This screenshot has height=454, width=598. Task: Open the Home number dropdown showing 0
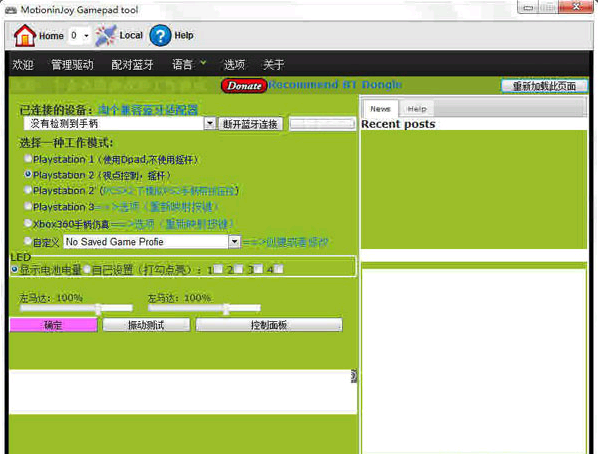pos(80,35)
